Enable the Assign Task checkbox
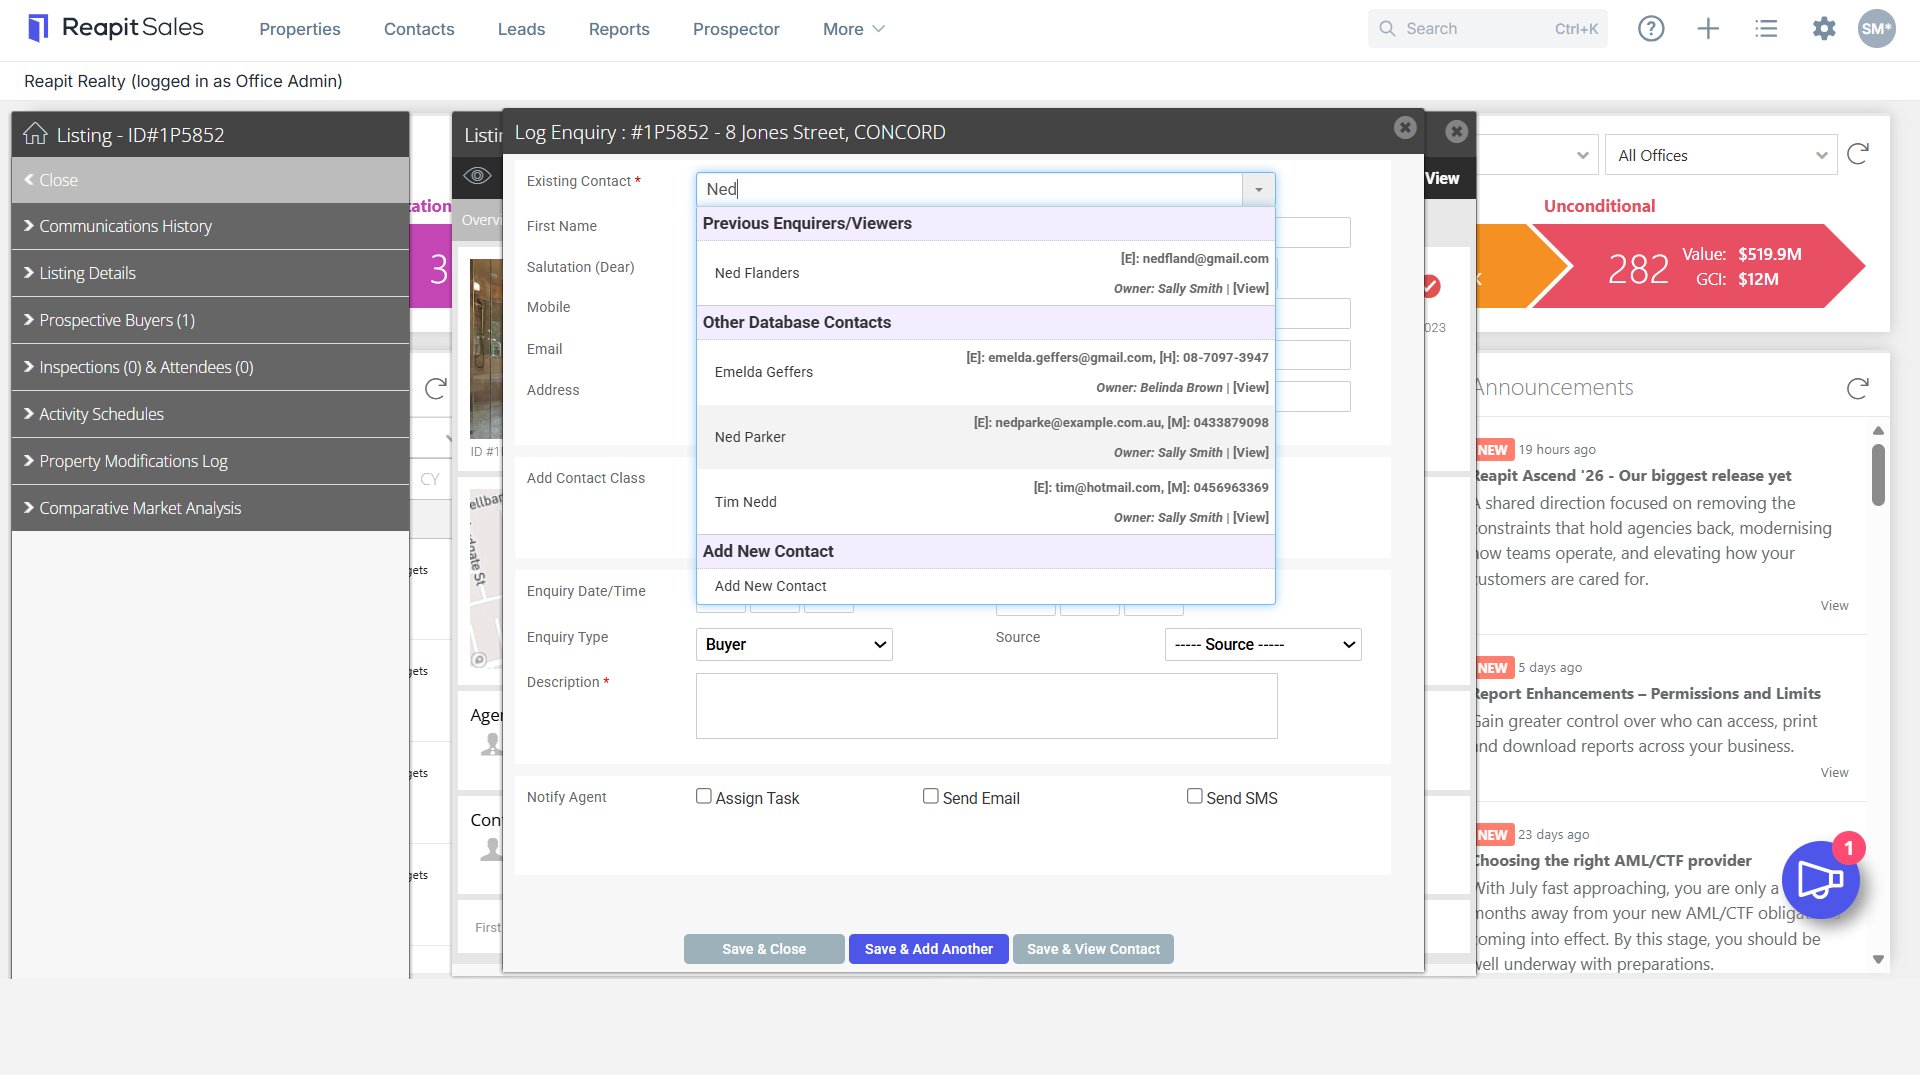1920x1080 pixels. pyautogui.click(x=704, y=796)
